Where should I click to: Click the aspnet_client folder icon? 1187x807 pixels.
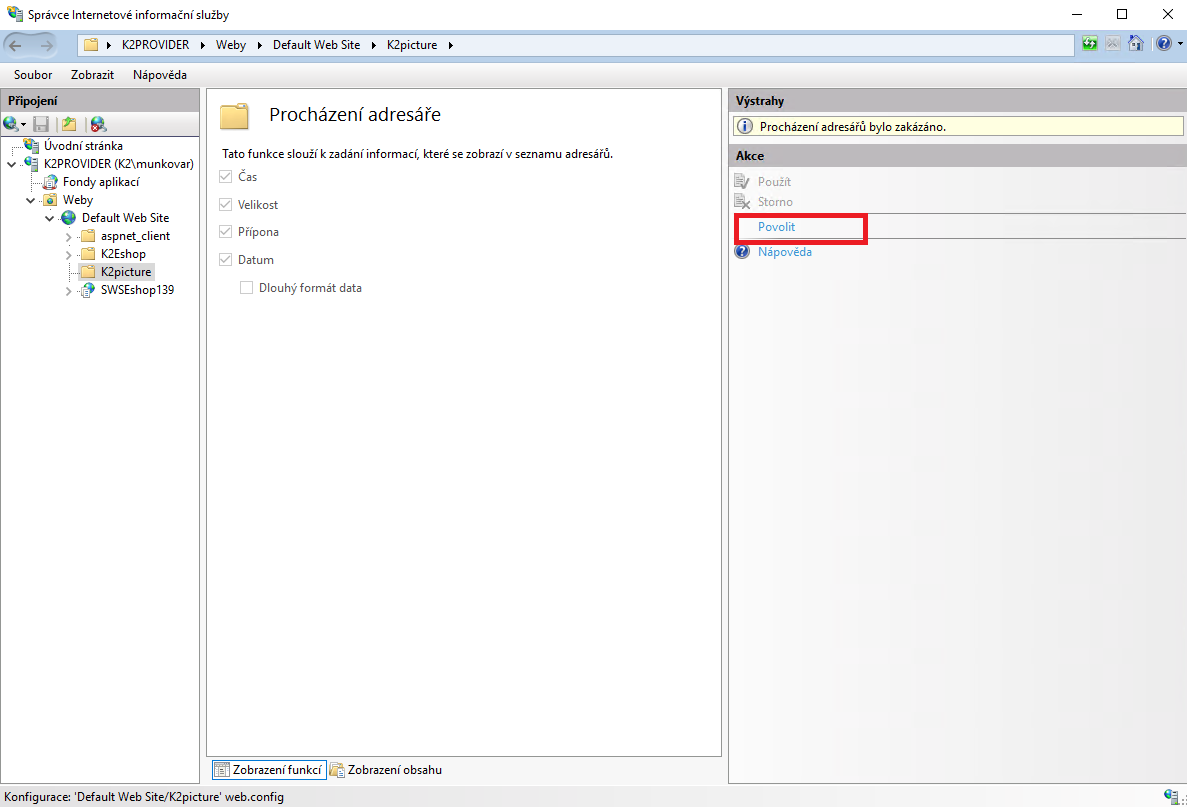88,235
